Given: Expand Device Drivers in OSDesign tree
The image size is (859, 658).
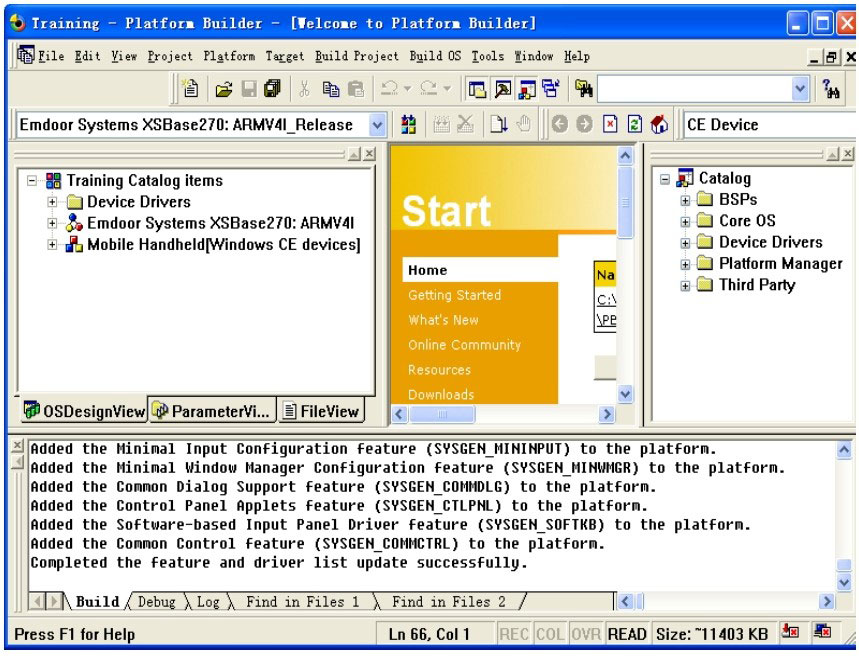Looking at the screenshot, I should (x=52, y=202).
